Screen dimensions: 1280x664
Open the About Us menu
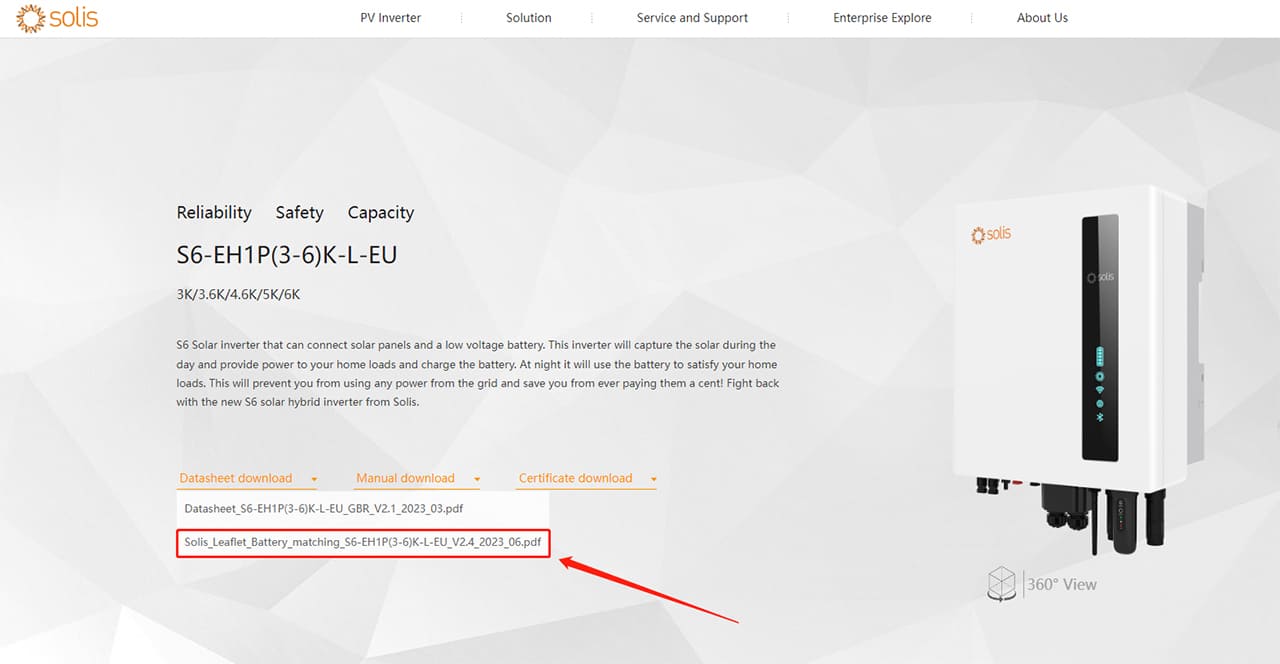(1042, 18)
